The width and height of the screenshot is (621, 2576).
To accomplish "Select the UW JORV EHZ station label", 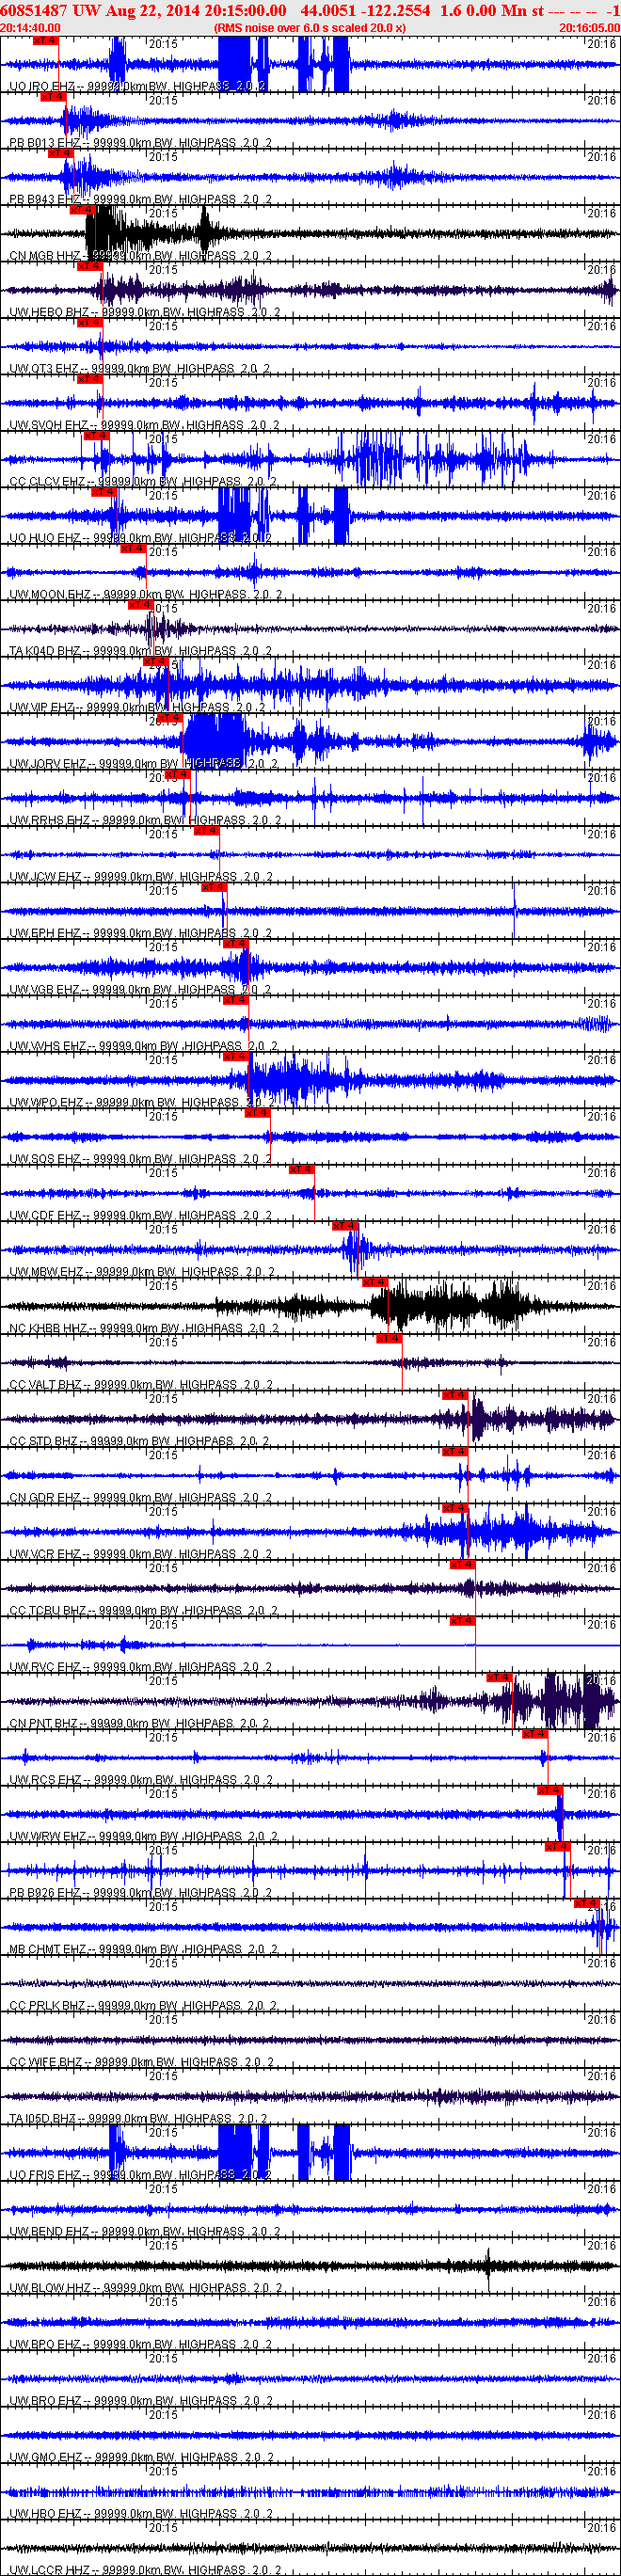I will click(x=143, y=765).
